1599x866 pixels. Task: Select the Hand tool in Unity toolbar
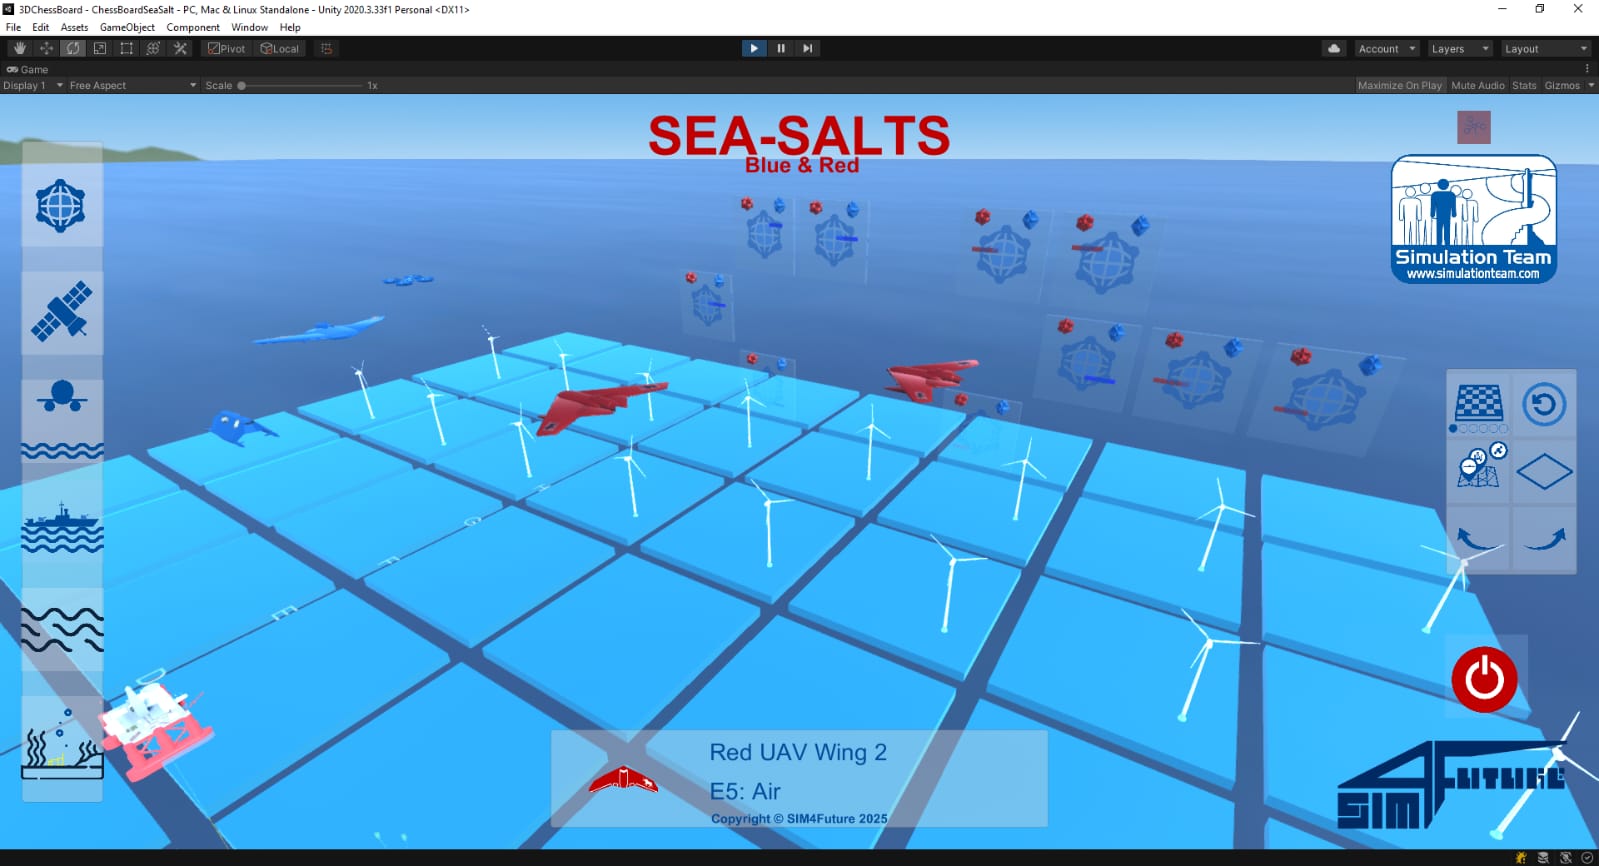pos(20,48)
